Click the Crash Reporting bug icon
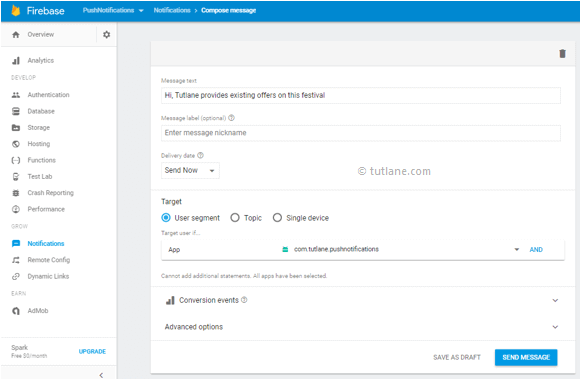Screen dimensions: 580x379 point(16,193)
